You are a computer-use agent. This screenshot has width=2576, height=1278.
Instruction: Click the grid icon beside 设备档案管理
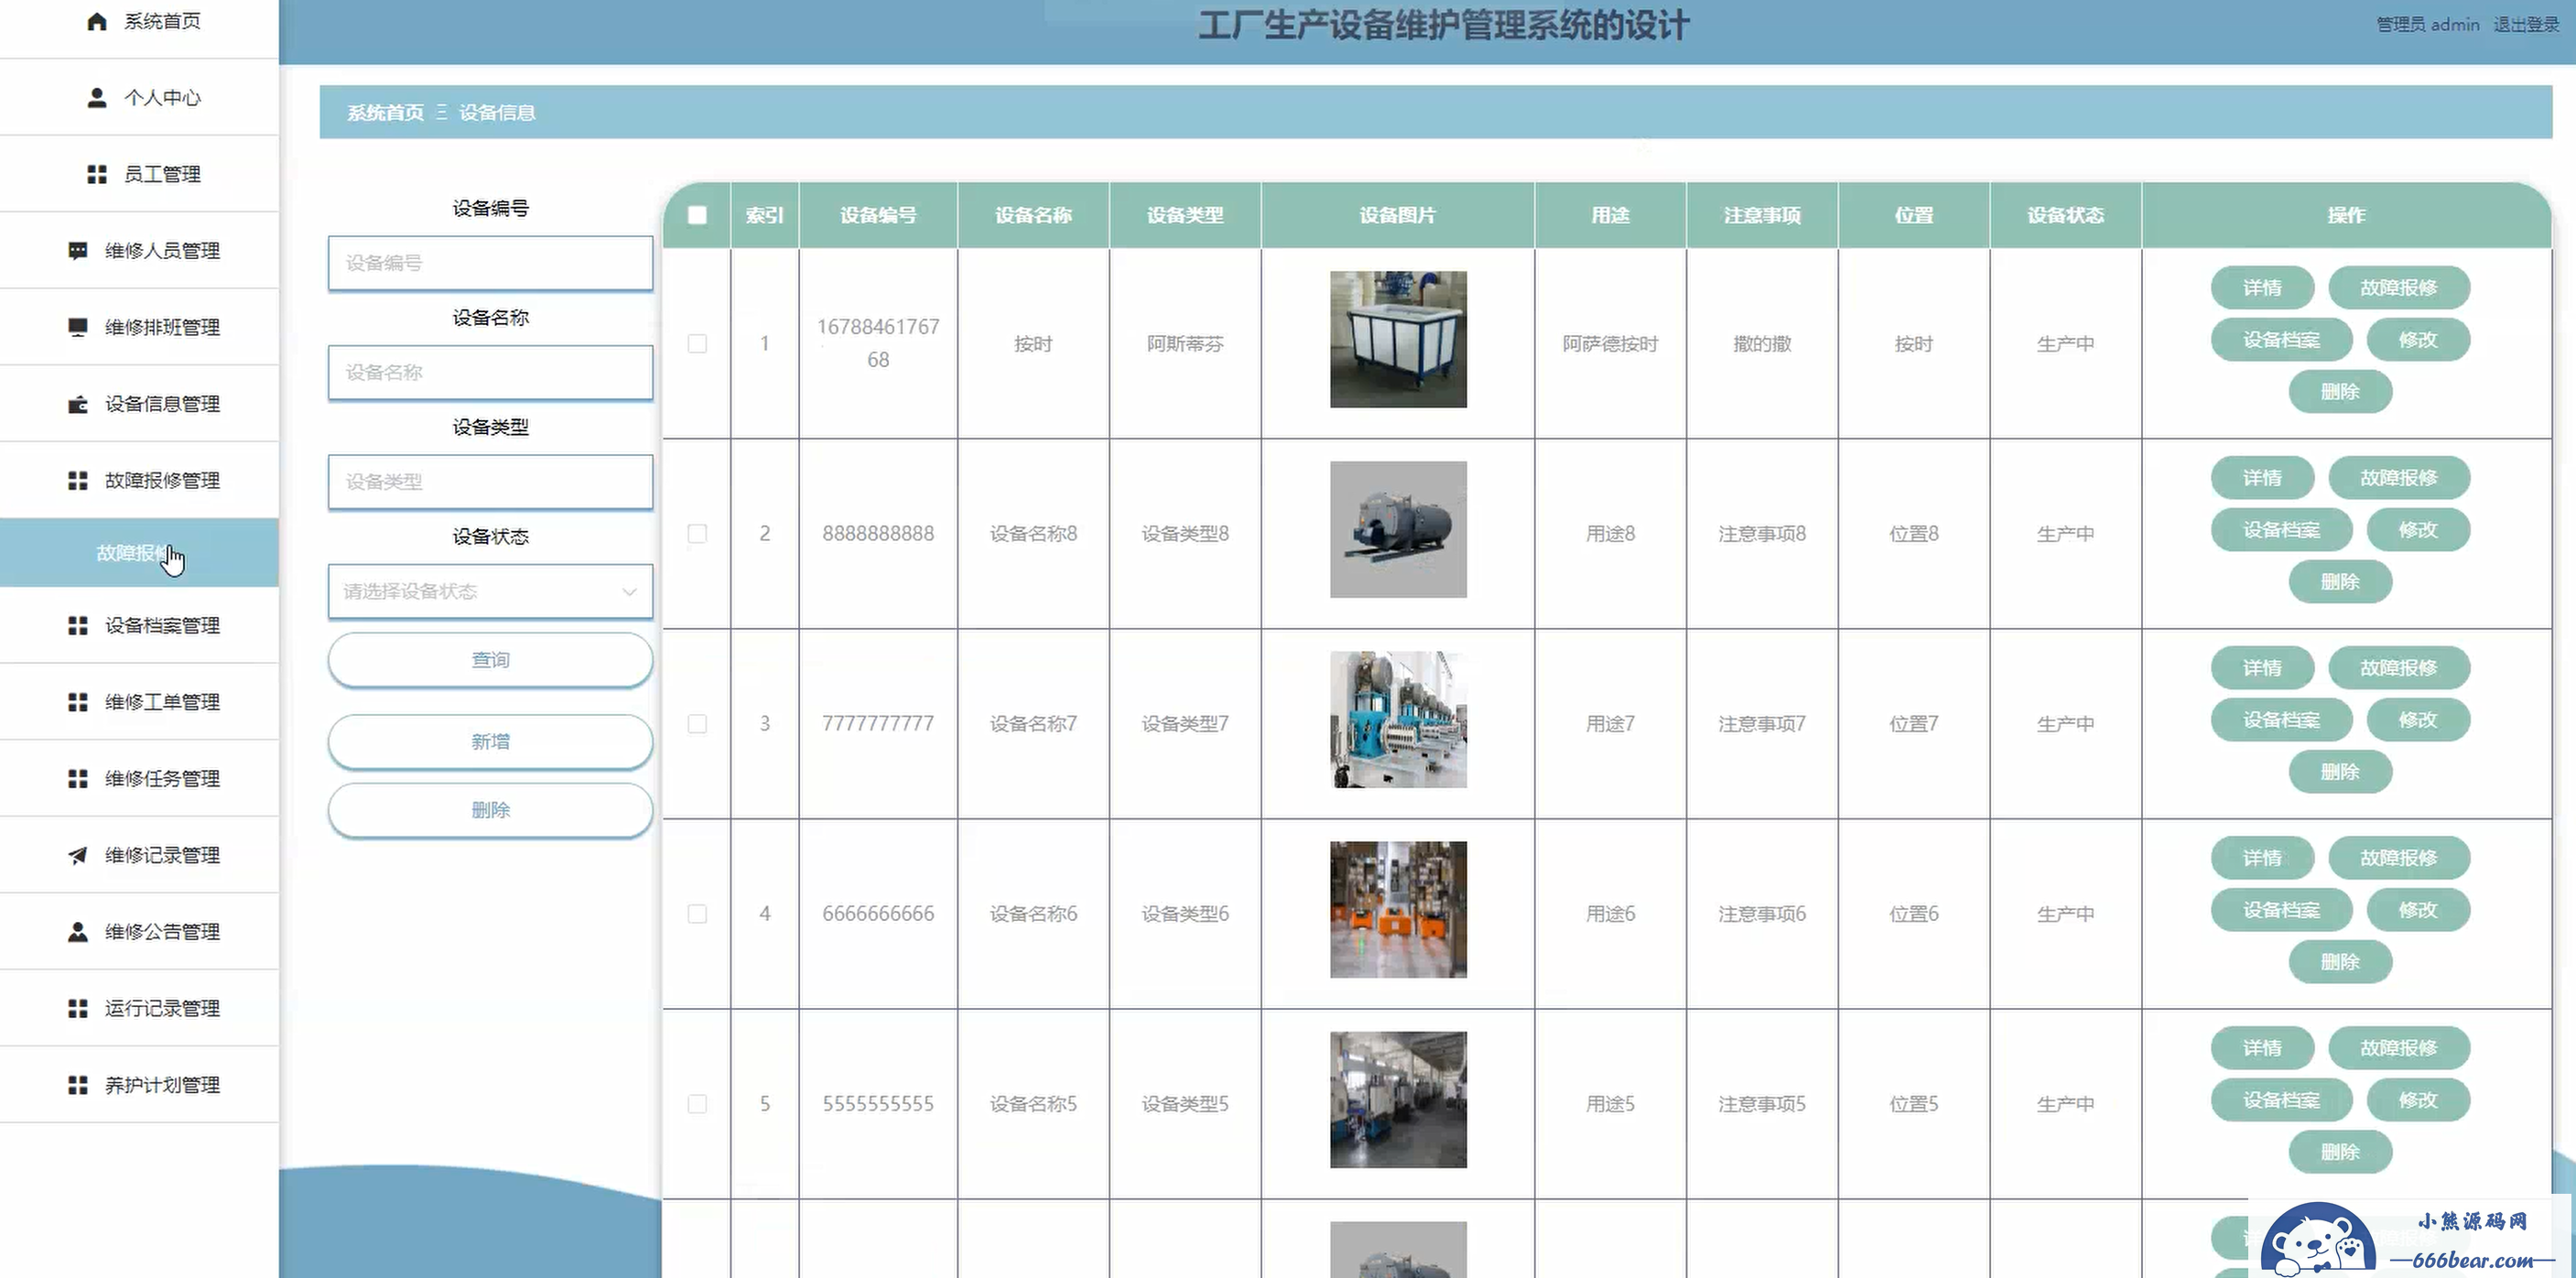78,626
